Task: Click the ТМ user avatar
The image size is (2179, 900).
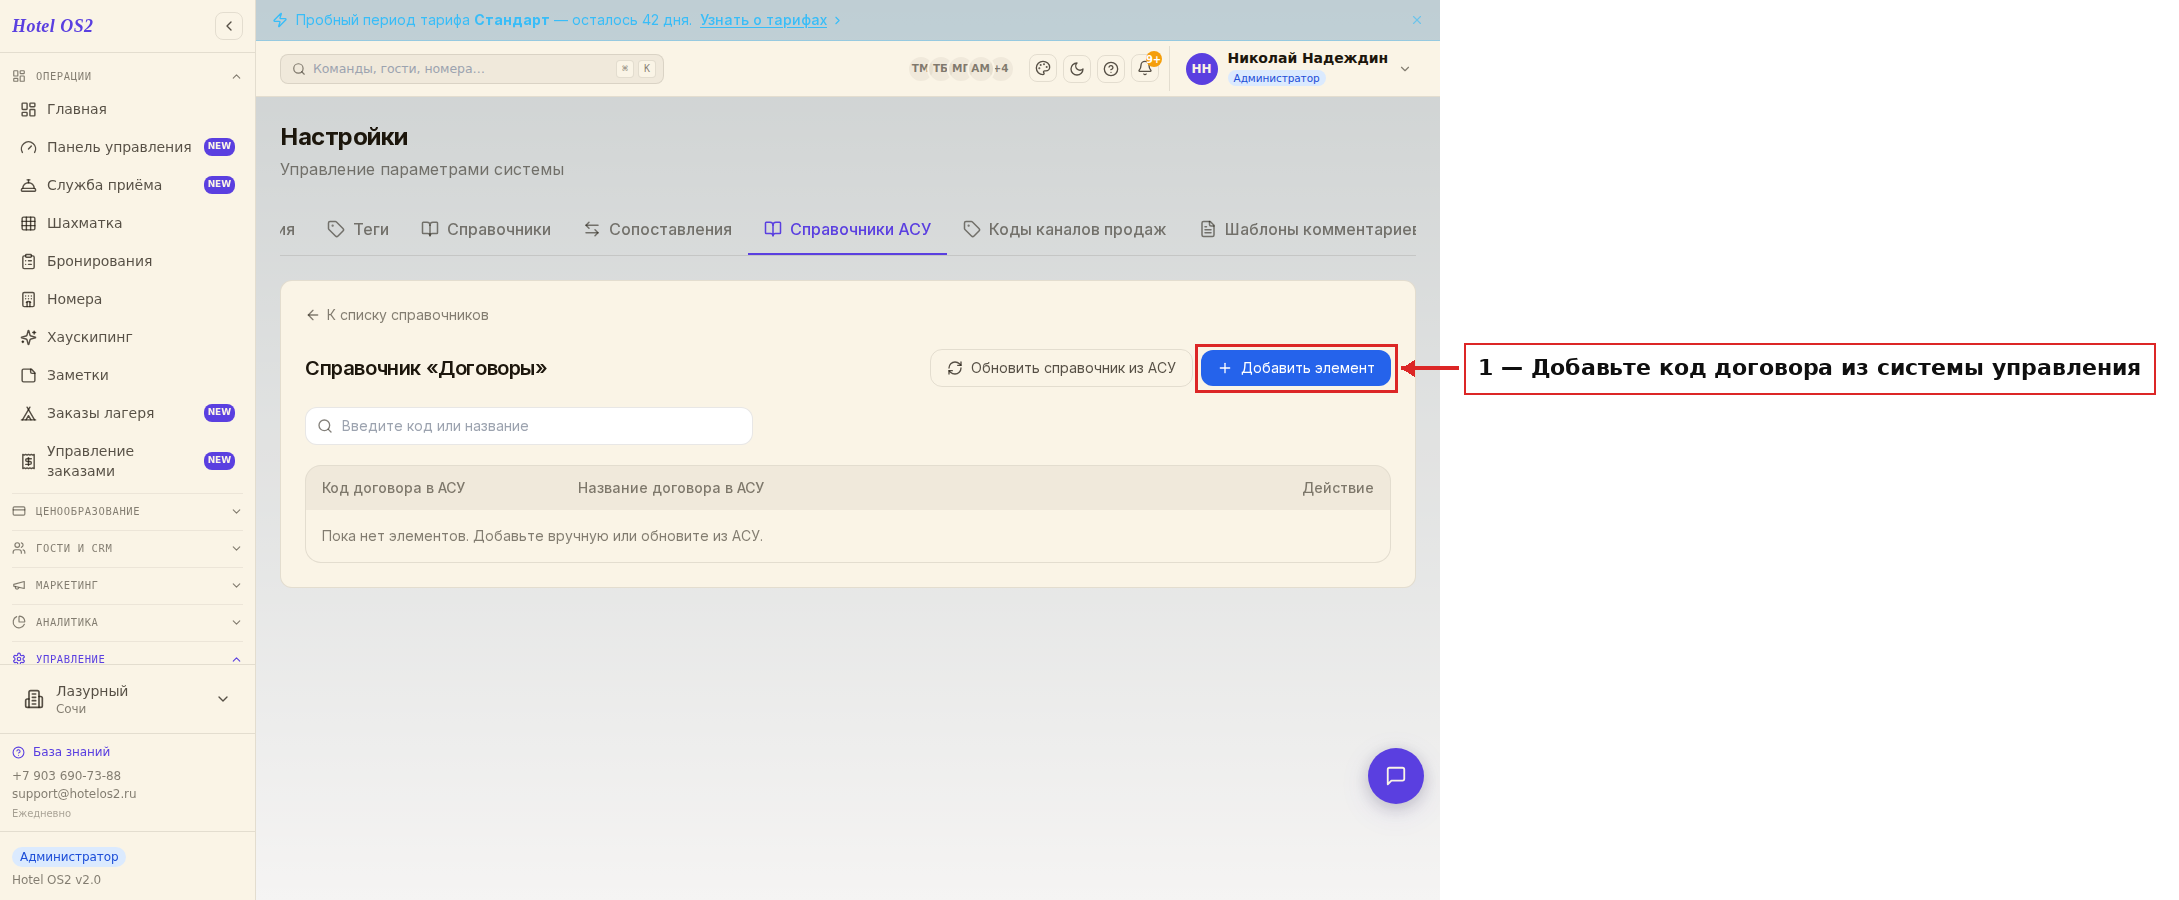Action: [x=919, y=69]
